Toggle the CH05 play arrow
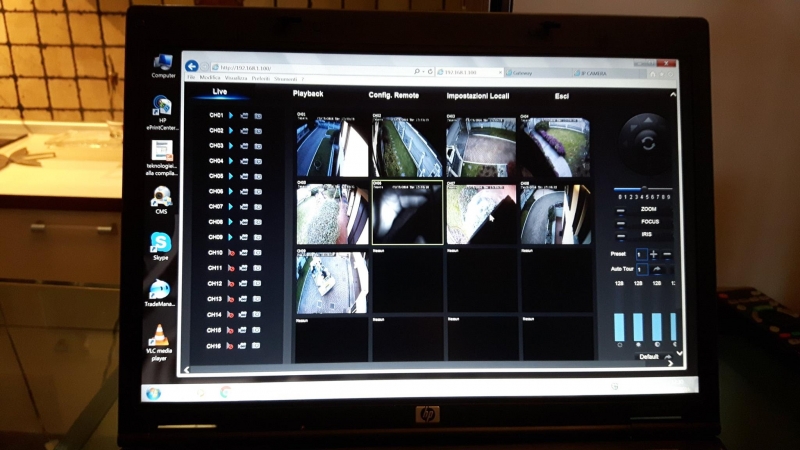 tap(231, 177)
